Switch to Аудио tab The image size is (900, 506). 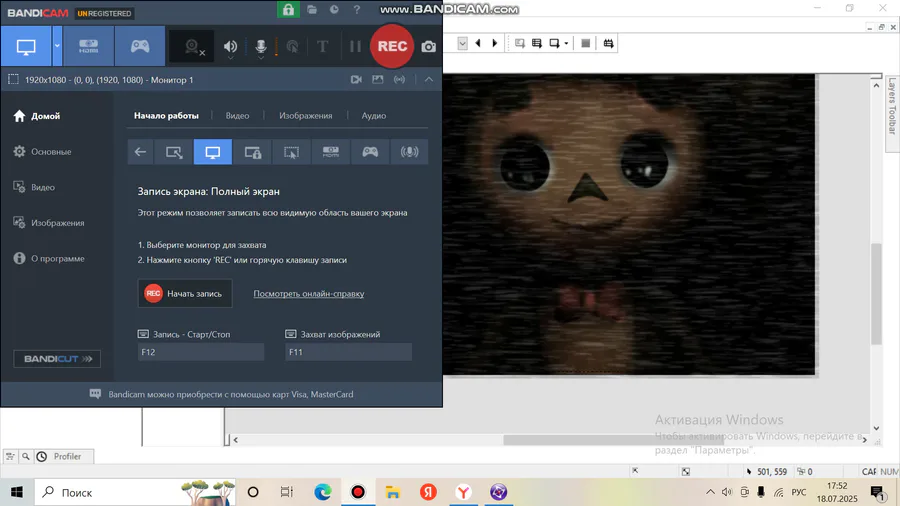coord(373,115)
